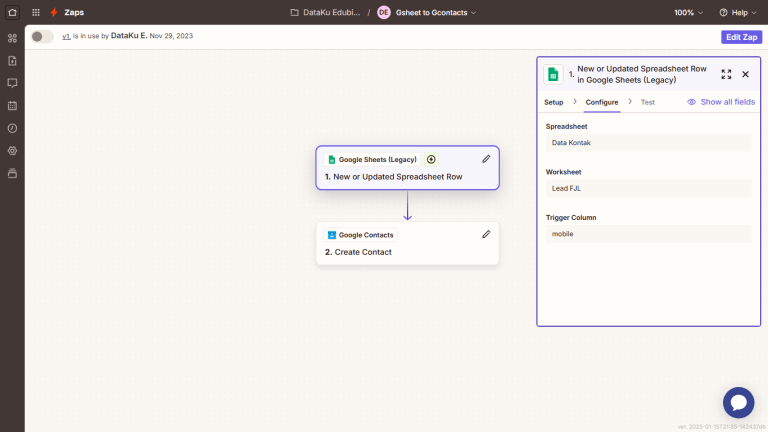This screenshot has height=432, width=768.
Task: Click the Google Contacts app label
Action: tap(366, 235)
